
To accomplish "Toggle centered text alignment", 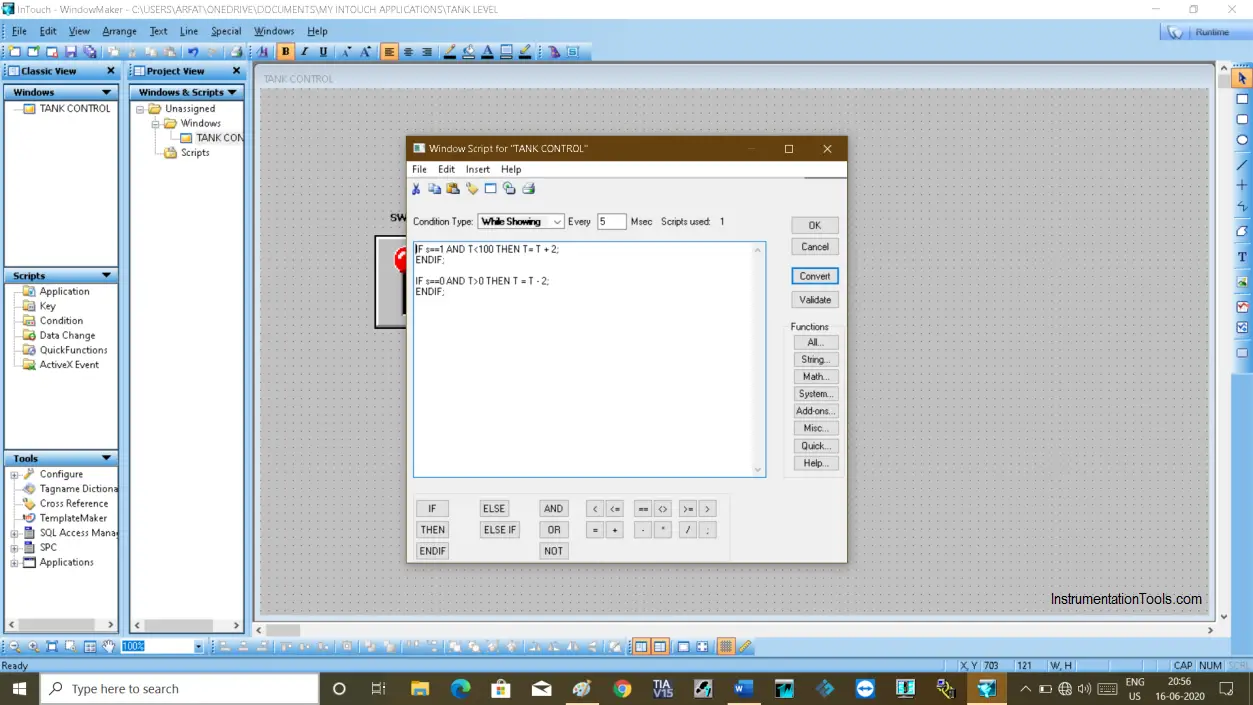I will click(408, 52).
